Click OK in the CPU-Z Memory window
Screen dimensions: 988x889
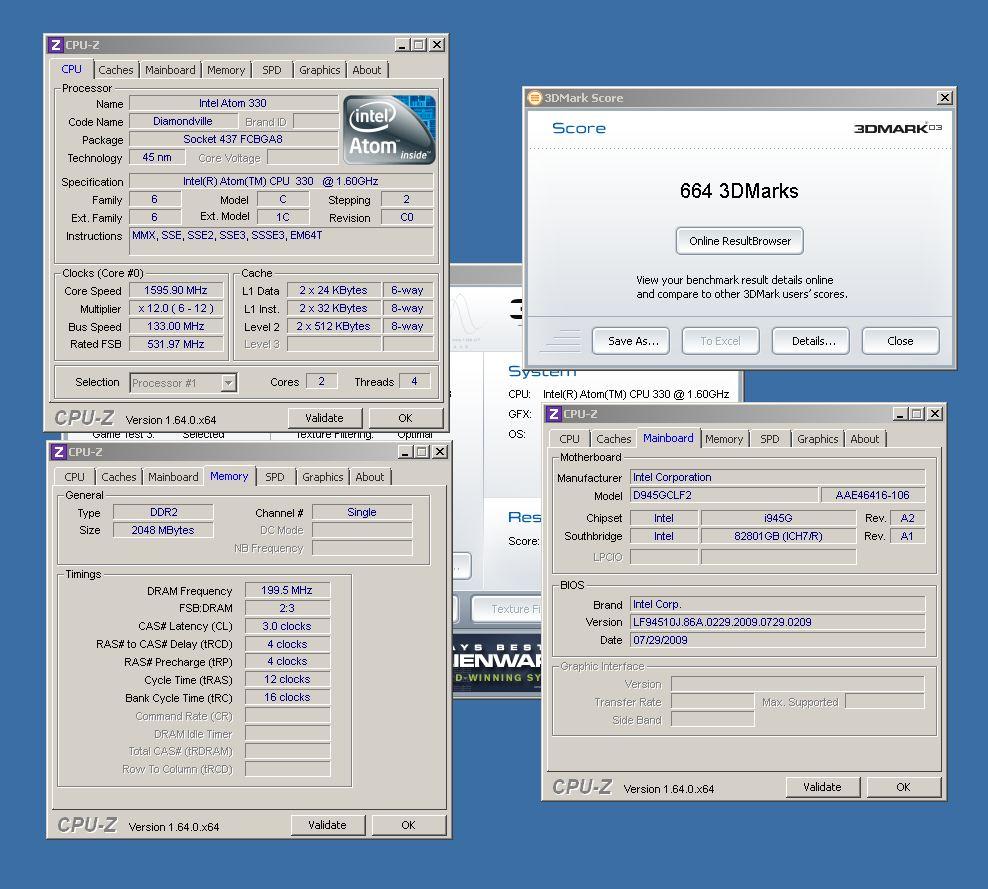[x=408, y=825]
